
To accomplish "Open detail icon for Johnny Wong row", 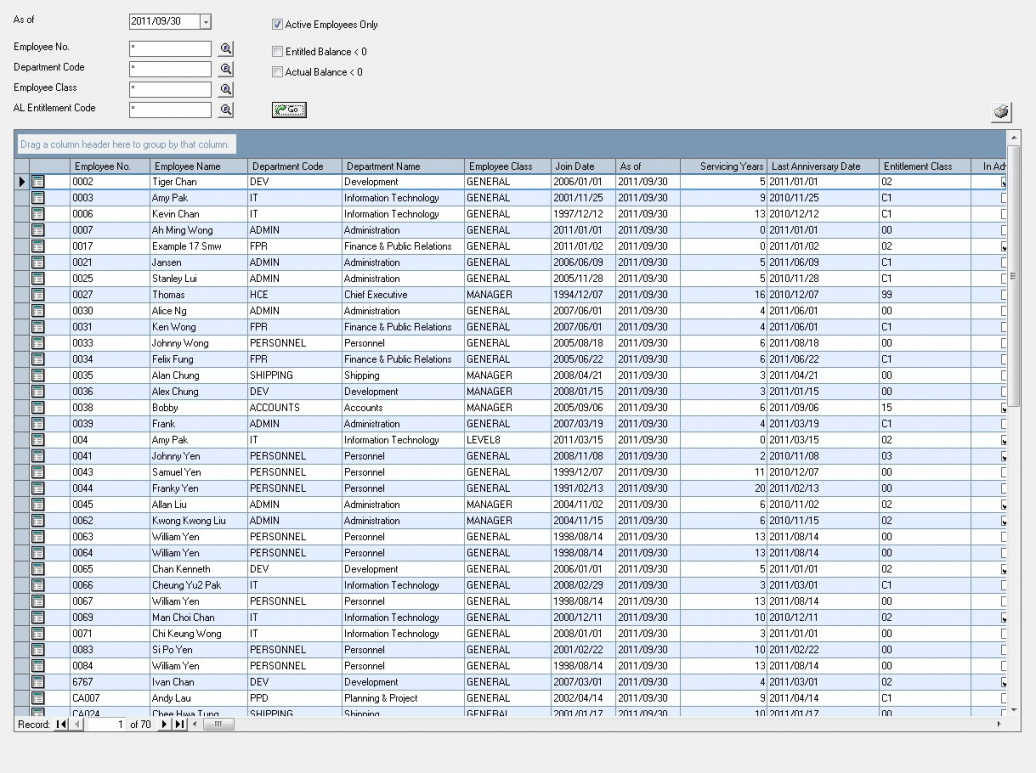I will (38, 343).
